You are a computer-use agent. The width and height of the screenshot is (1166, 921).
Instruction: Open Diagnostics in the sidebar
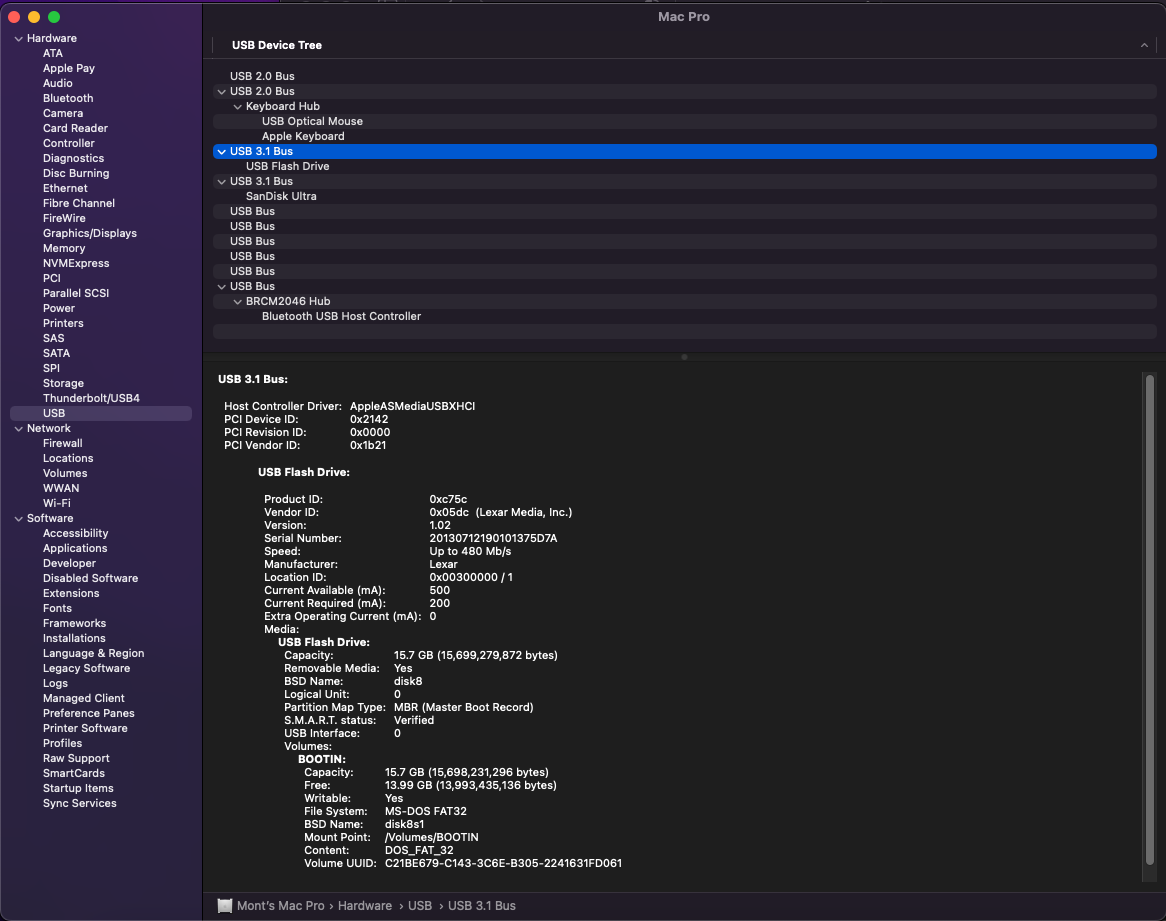73,158
